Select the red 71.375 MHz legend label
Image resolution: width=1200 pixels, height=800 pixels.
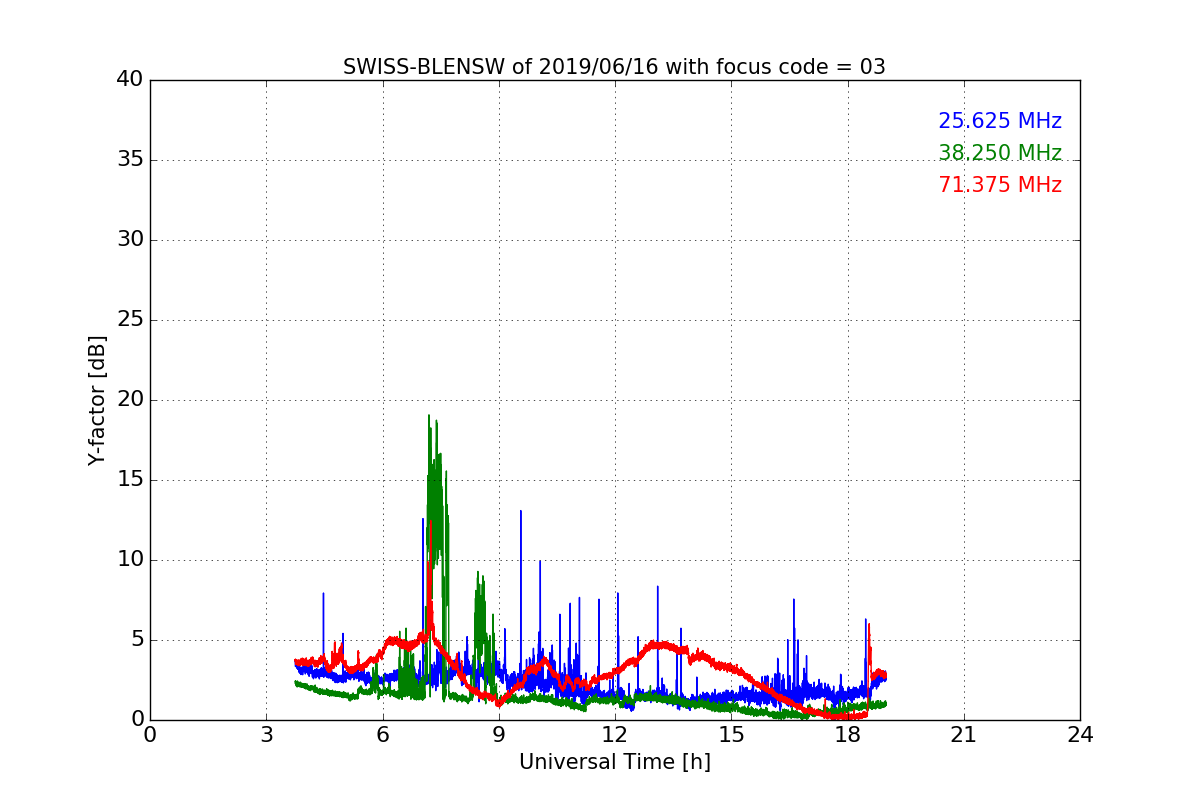pos(1000,185)
